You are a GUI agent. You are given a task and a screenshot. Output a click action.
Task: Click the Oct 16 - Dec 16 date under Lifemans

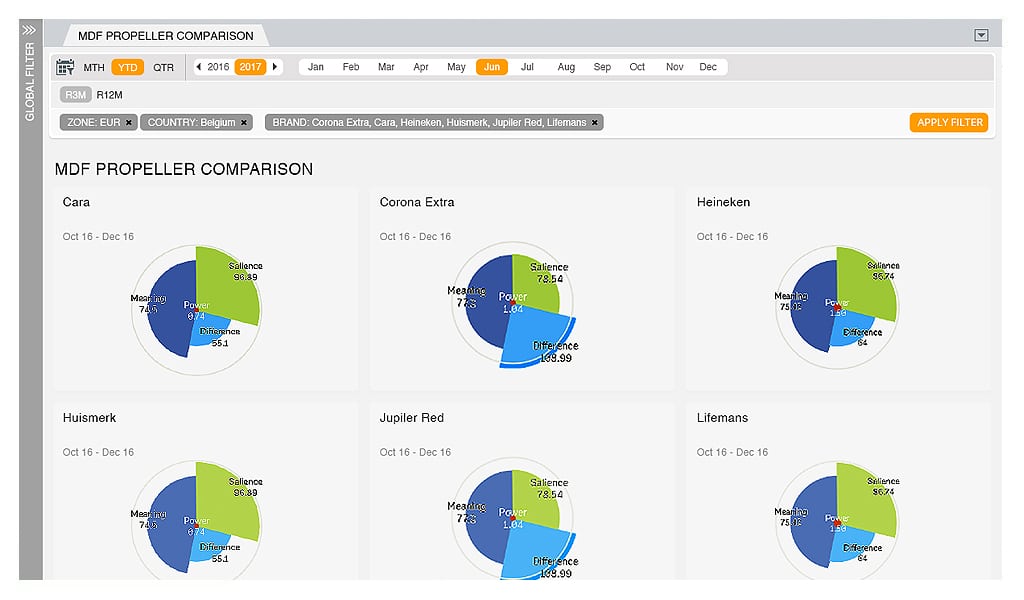[x=732, y=452]
